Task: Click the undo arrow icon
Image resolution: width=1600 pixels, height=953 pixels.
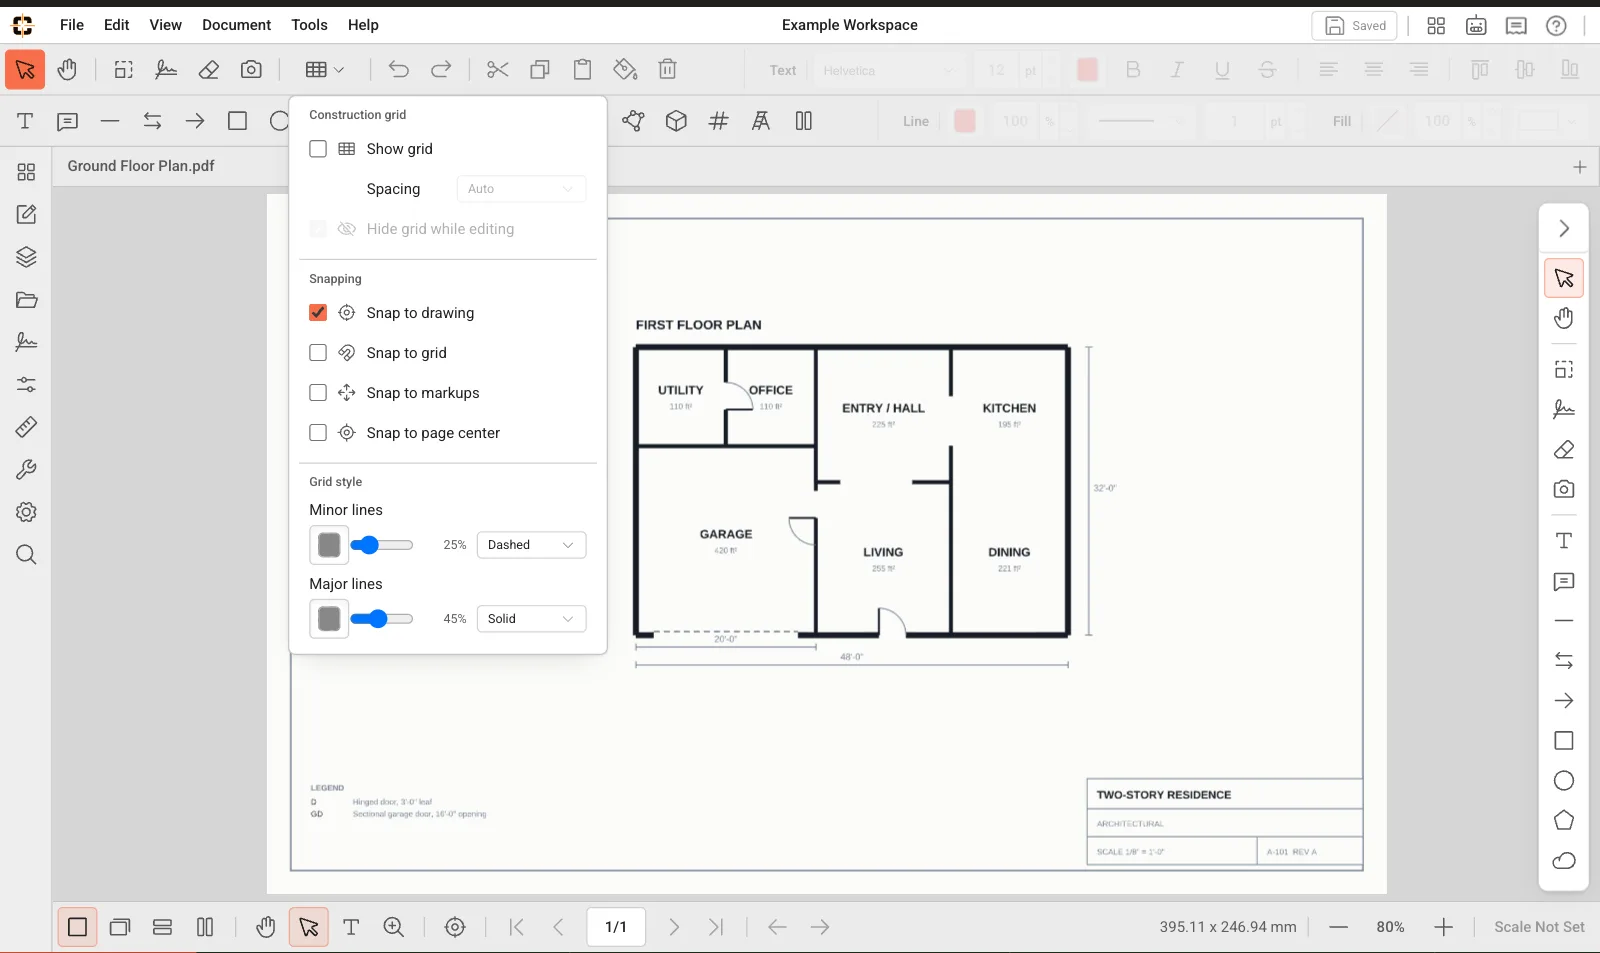Action: (x=399, y=70)
